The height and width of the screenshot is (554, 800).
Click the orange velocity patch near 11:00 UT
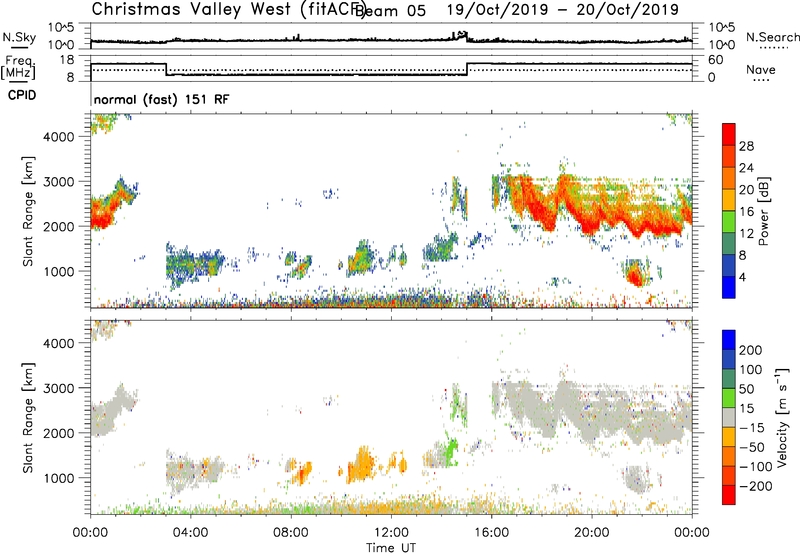click(362, 465)
